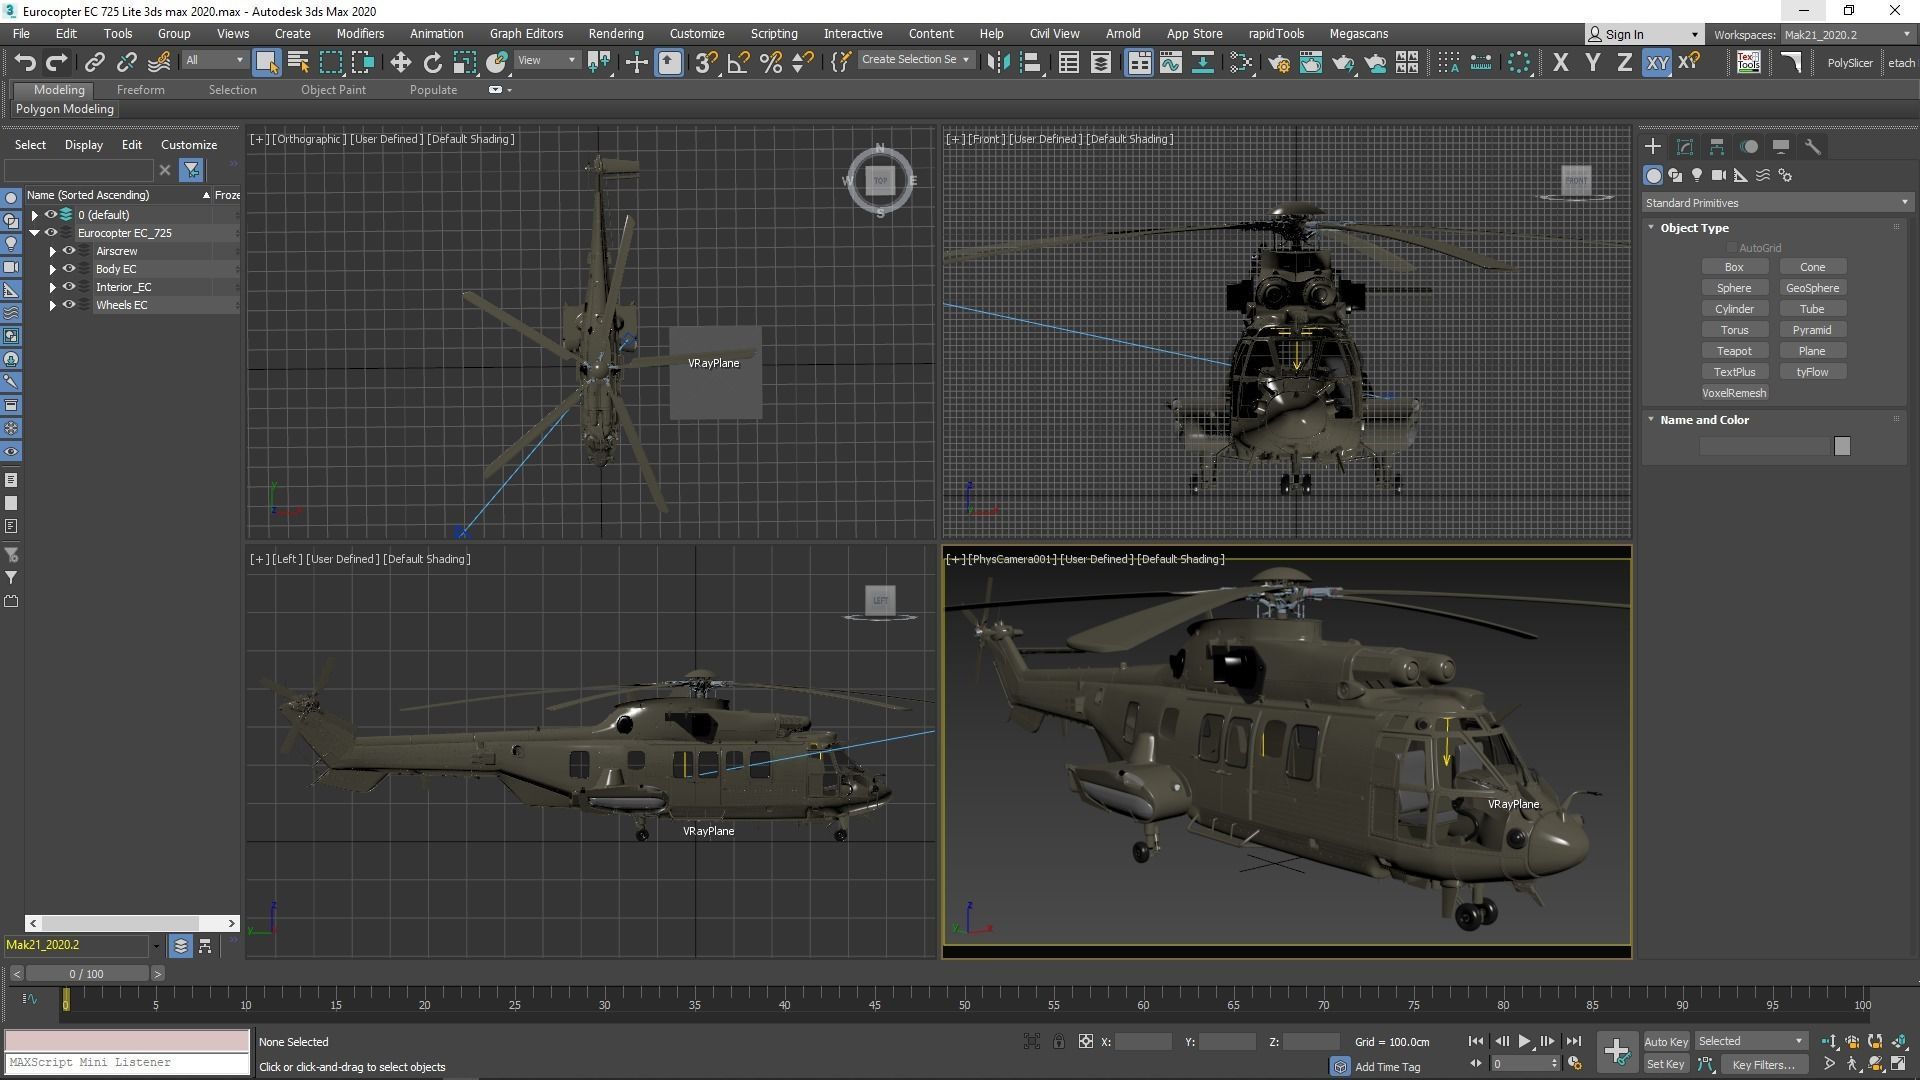The width and height of the screenshot is (1920, 1080).
Task: Open Select by Name dialog icon
Action: [298, 62]
